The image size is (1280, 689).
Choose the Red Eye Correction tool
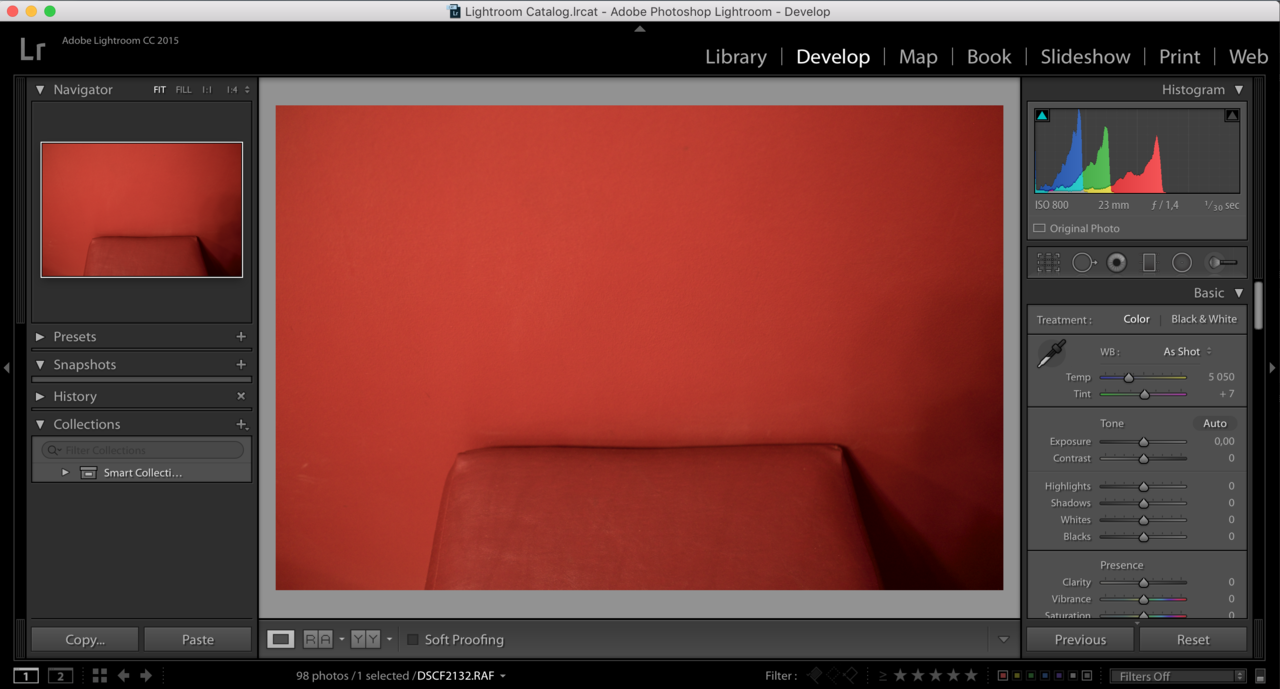[x=1116, y=263]
